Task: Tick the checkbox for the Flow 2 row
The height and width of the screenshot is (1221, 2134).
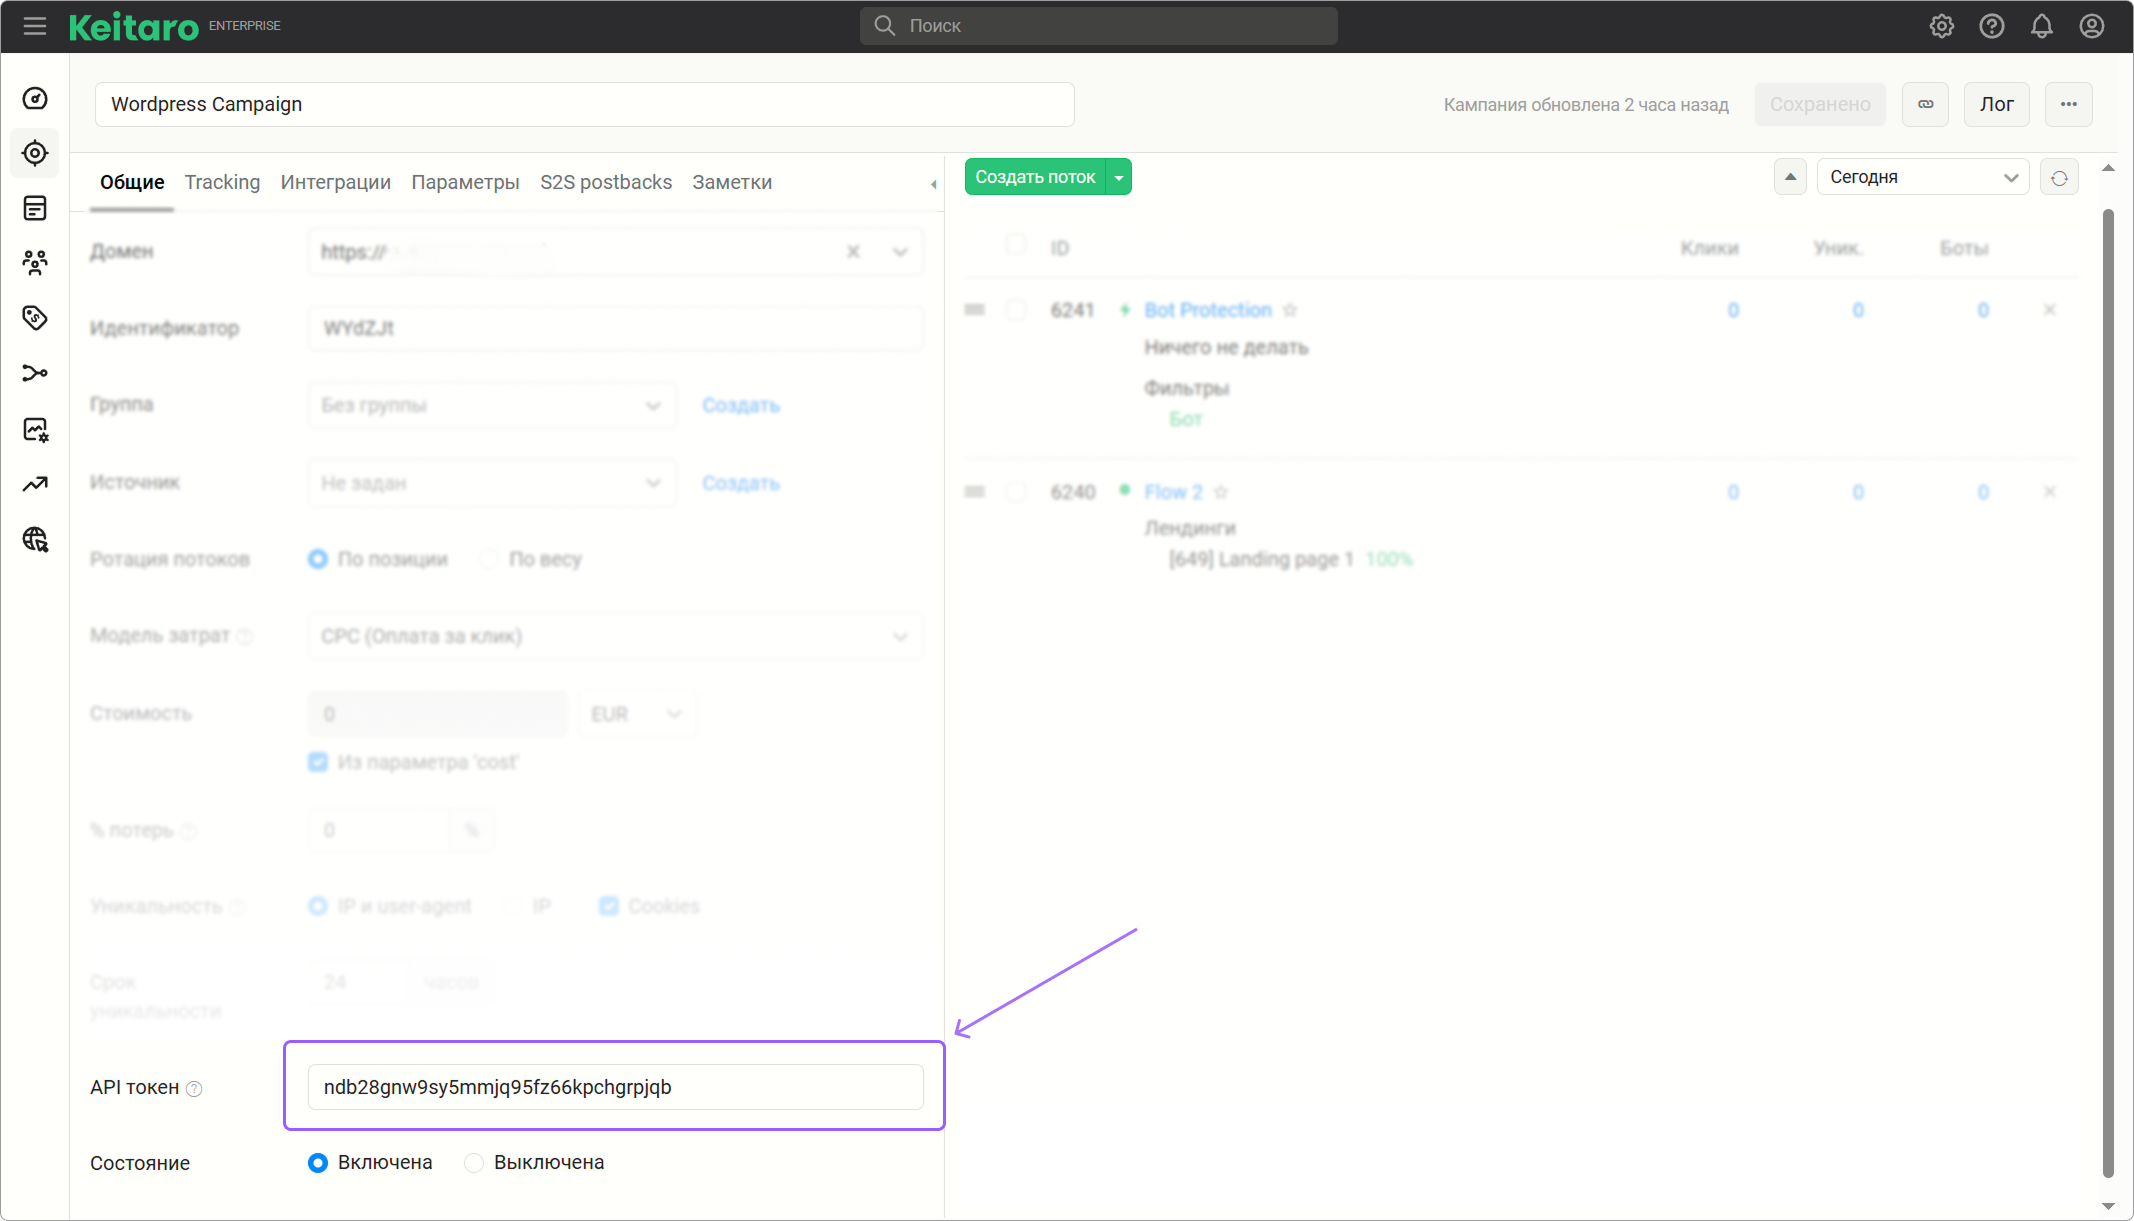Action: click(x=1015, y=492)
